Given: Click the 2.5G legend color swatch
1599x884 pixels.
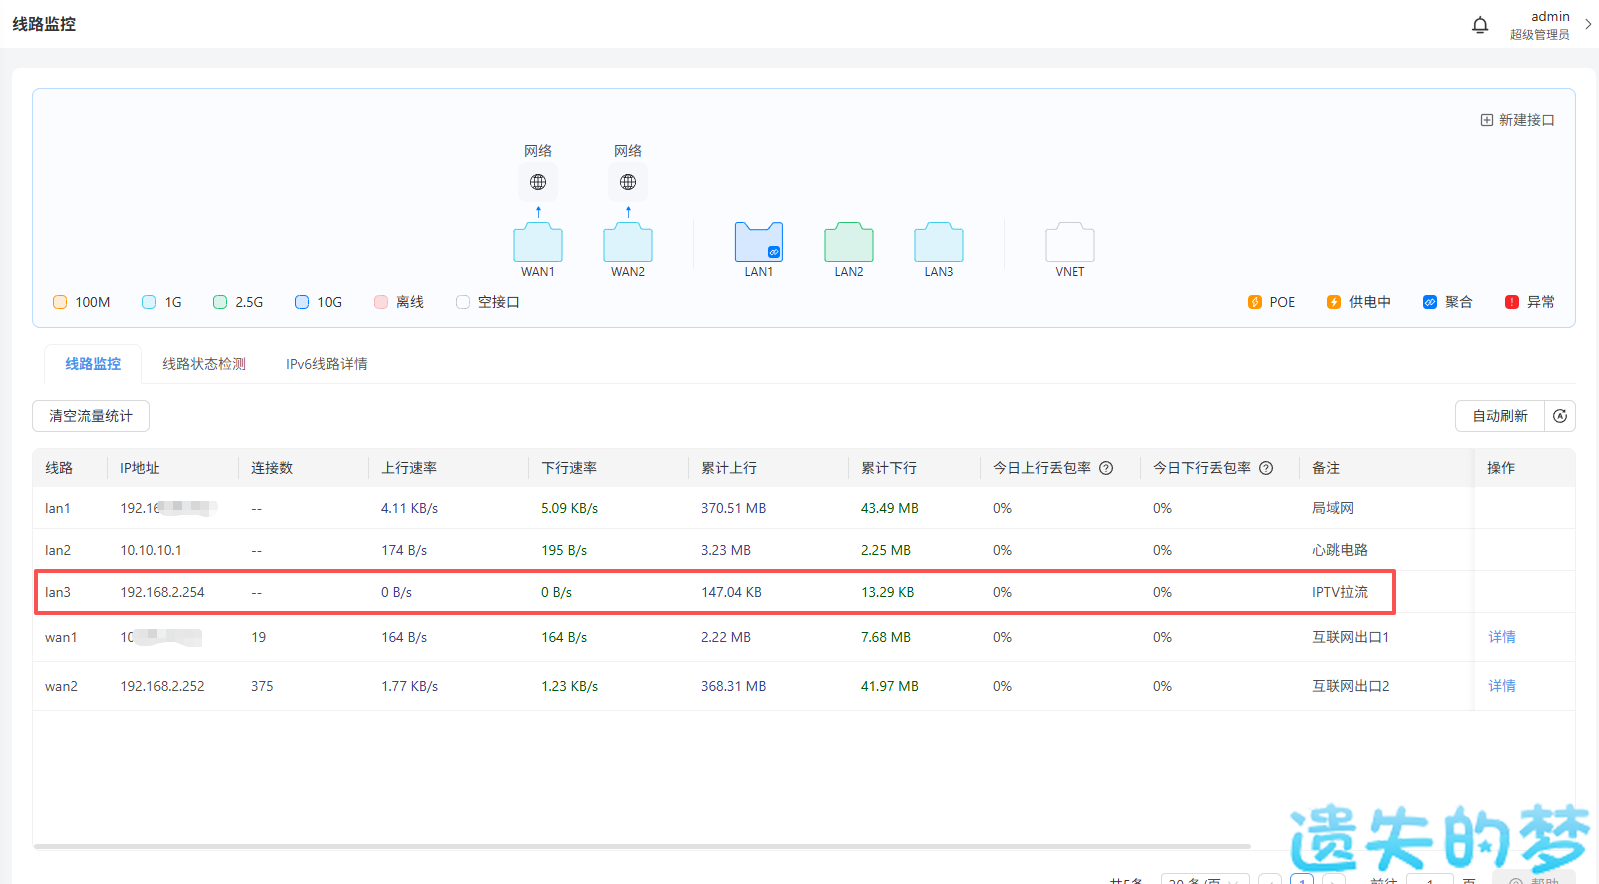Looking at the screenshot, I should pyautogui.click(x=220, y=302).
